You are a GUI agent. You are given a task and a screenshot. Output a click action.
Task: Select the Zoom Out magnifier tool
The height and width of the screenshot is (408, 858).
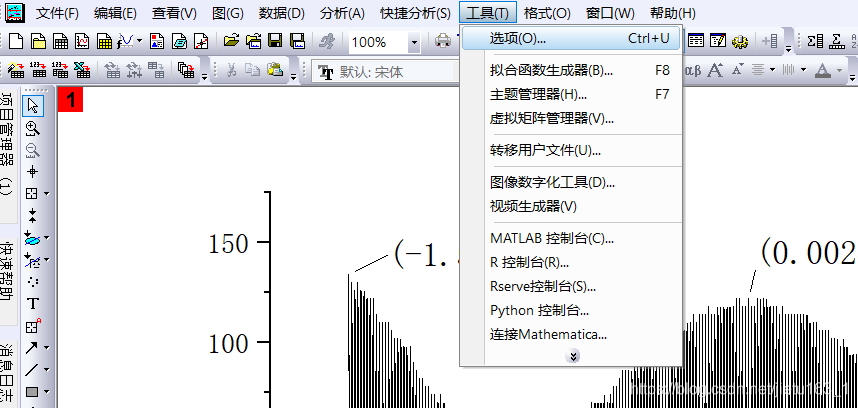[x=33, y=150]
